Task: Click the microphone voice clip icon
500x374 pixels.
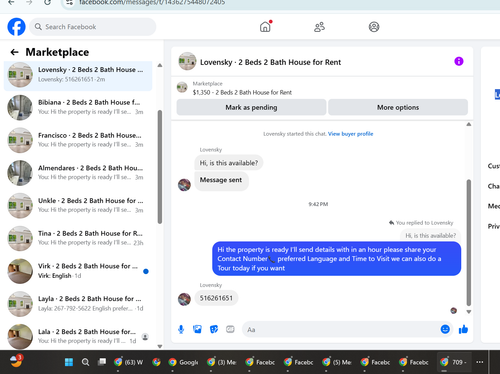Action: click(x=181, y=329)
